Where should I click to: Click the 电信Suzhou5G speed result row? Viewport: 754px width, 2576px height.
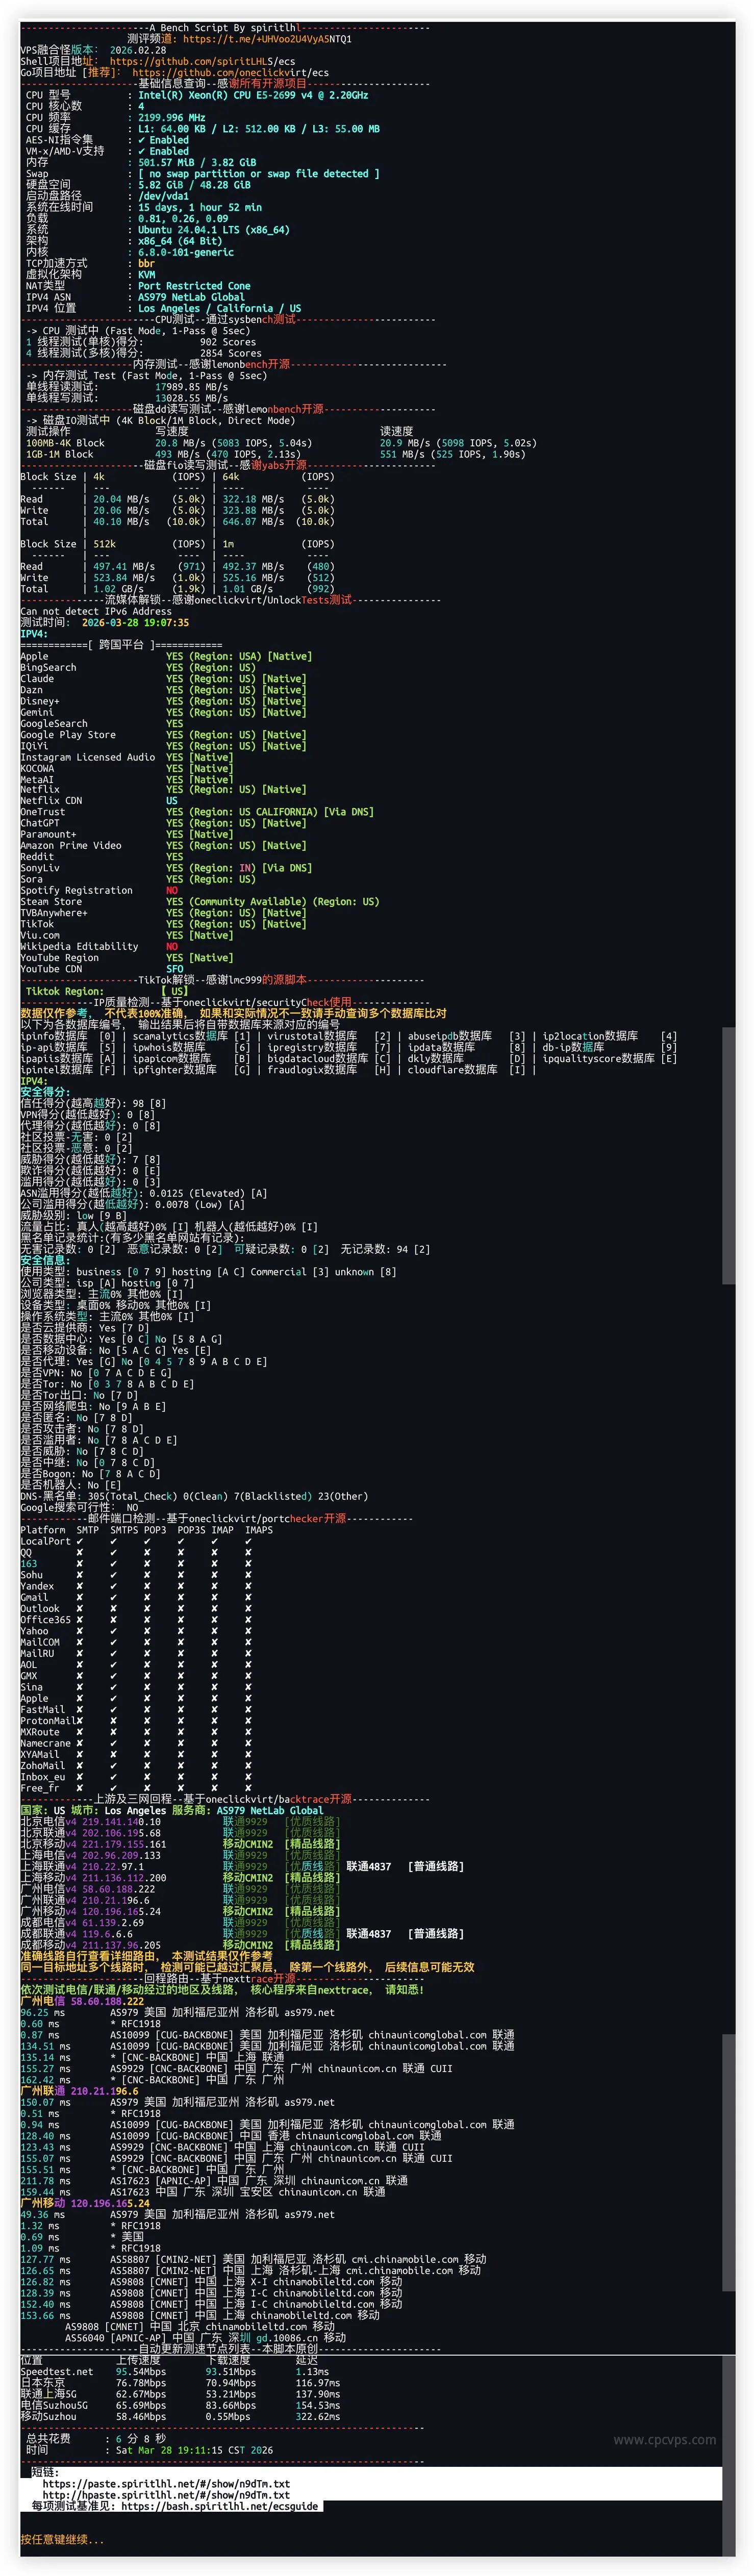180,2404
